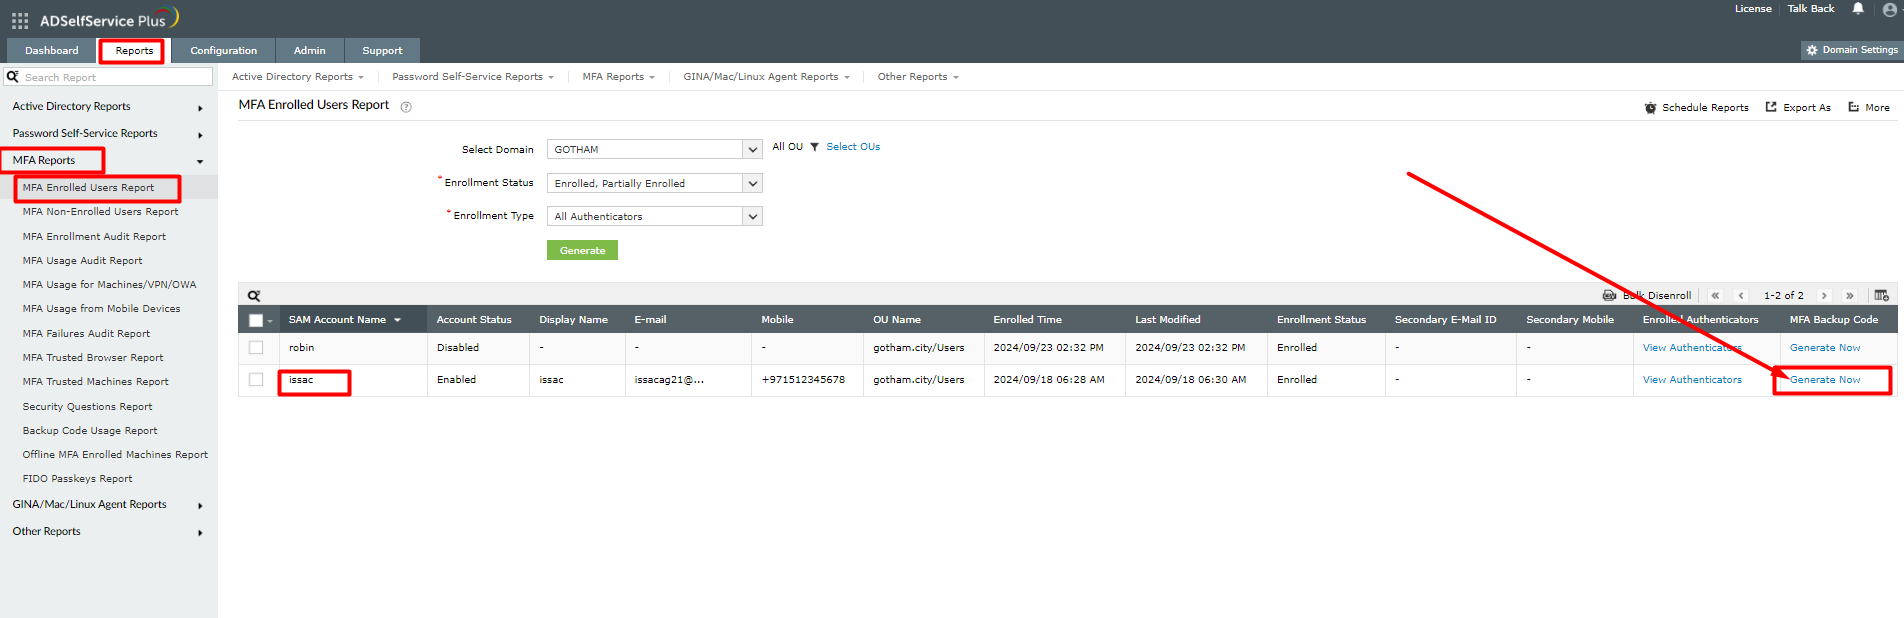Go to next page arrow in pagination
1904x618 pixels.
[x=1824, y=296]
